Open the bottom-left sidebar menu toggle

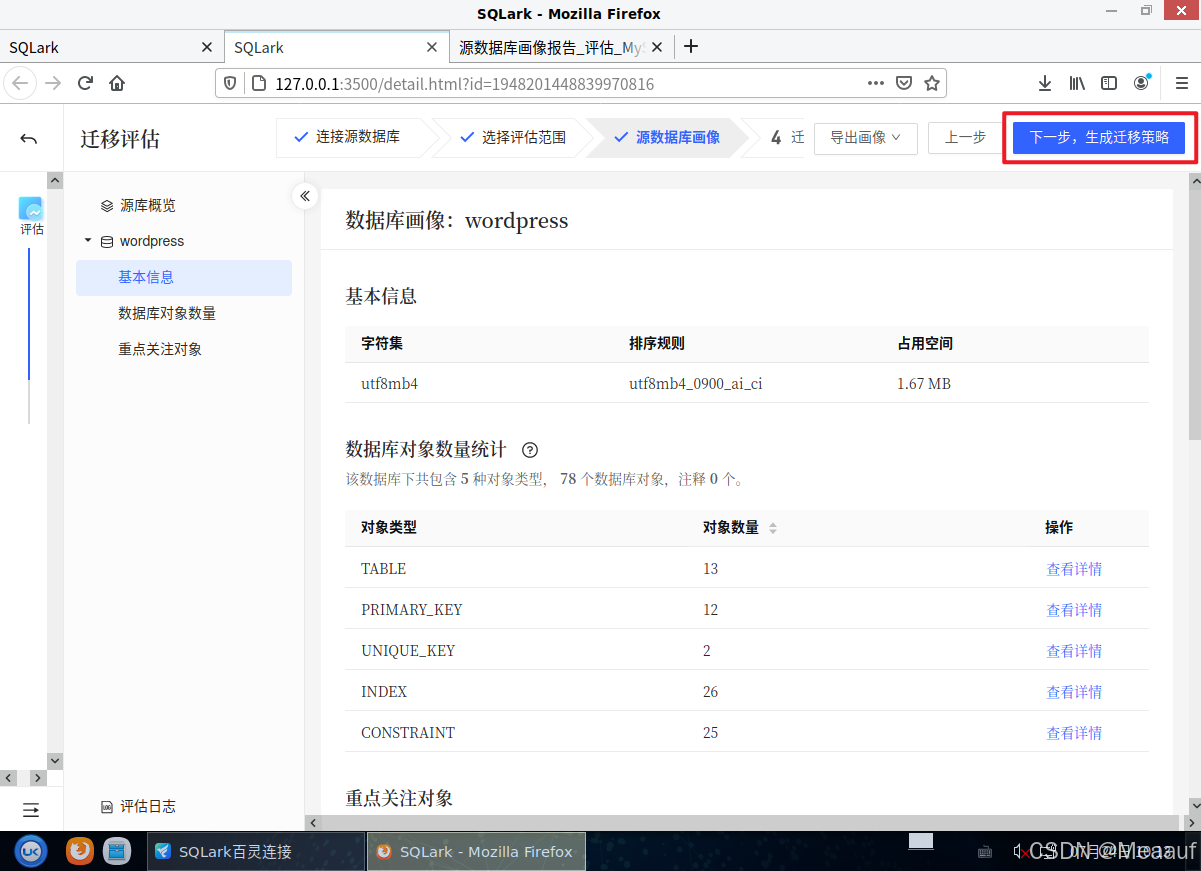click(x=31, y=809)
